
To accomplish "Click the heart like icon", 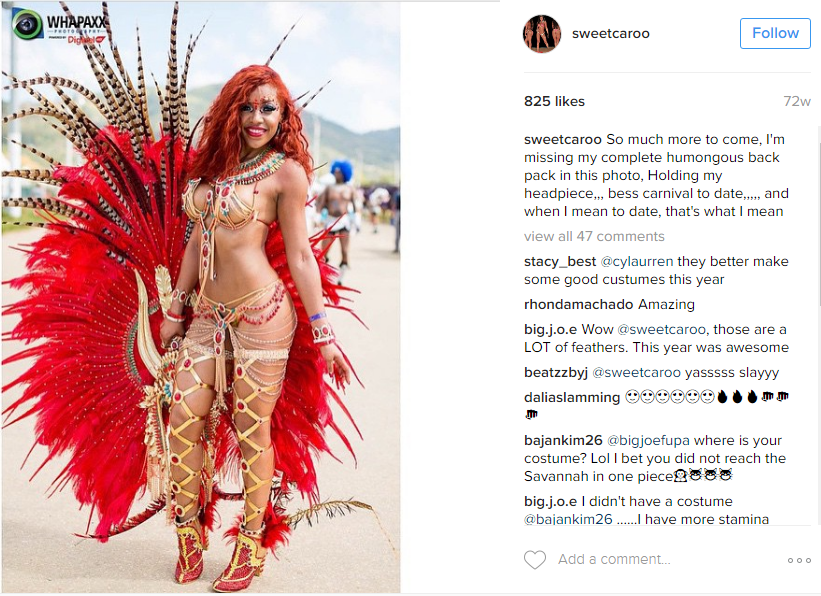I will point(535,559).
